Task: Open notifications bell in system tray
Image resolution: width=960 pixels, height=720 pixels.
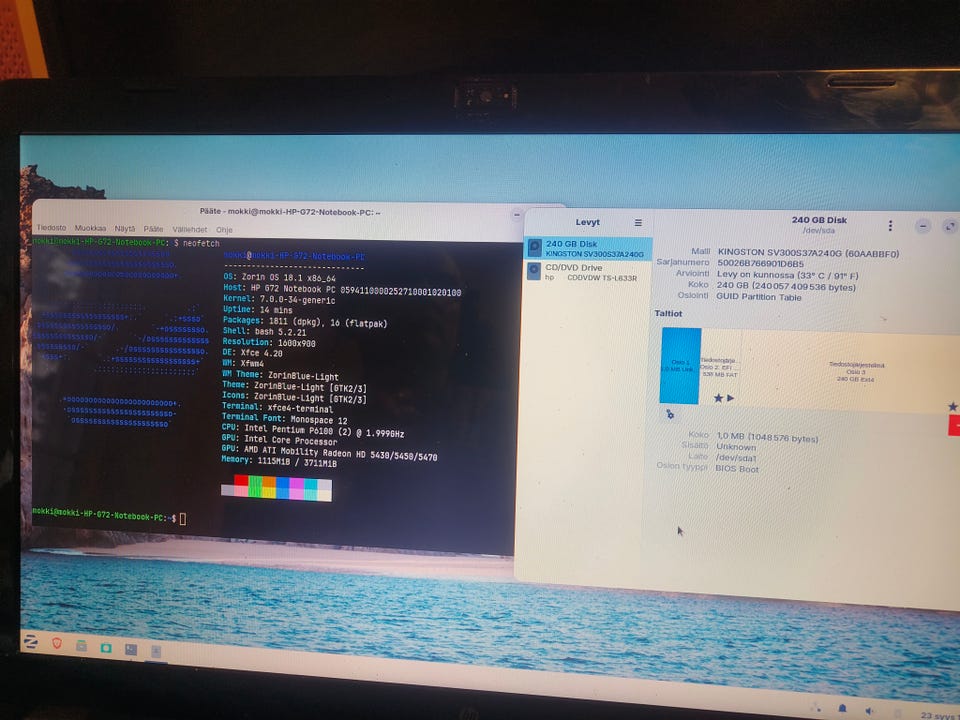Action: coord(842,708)
